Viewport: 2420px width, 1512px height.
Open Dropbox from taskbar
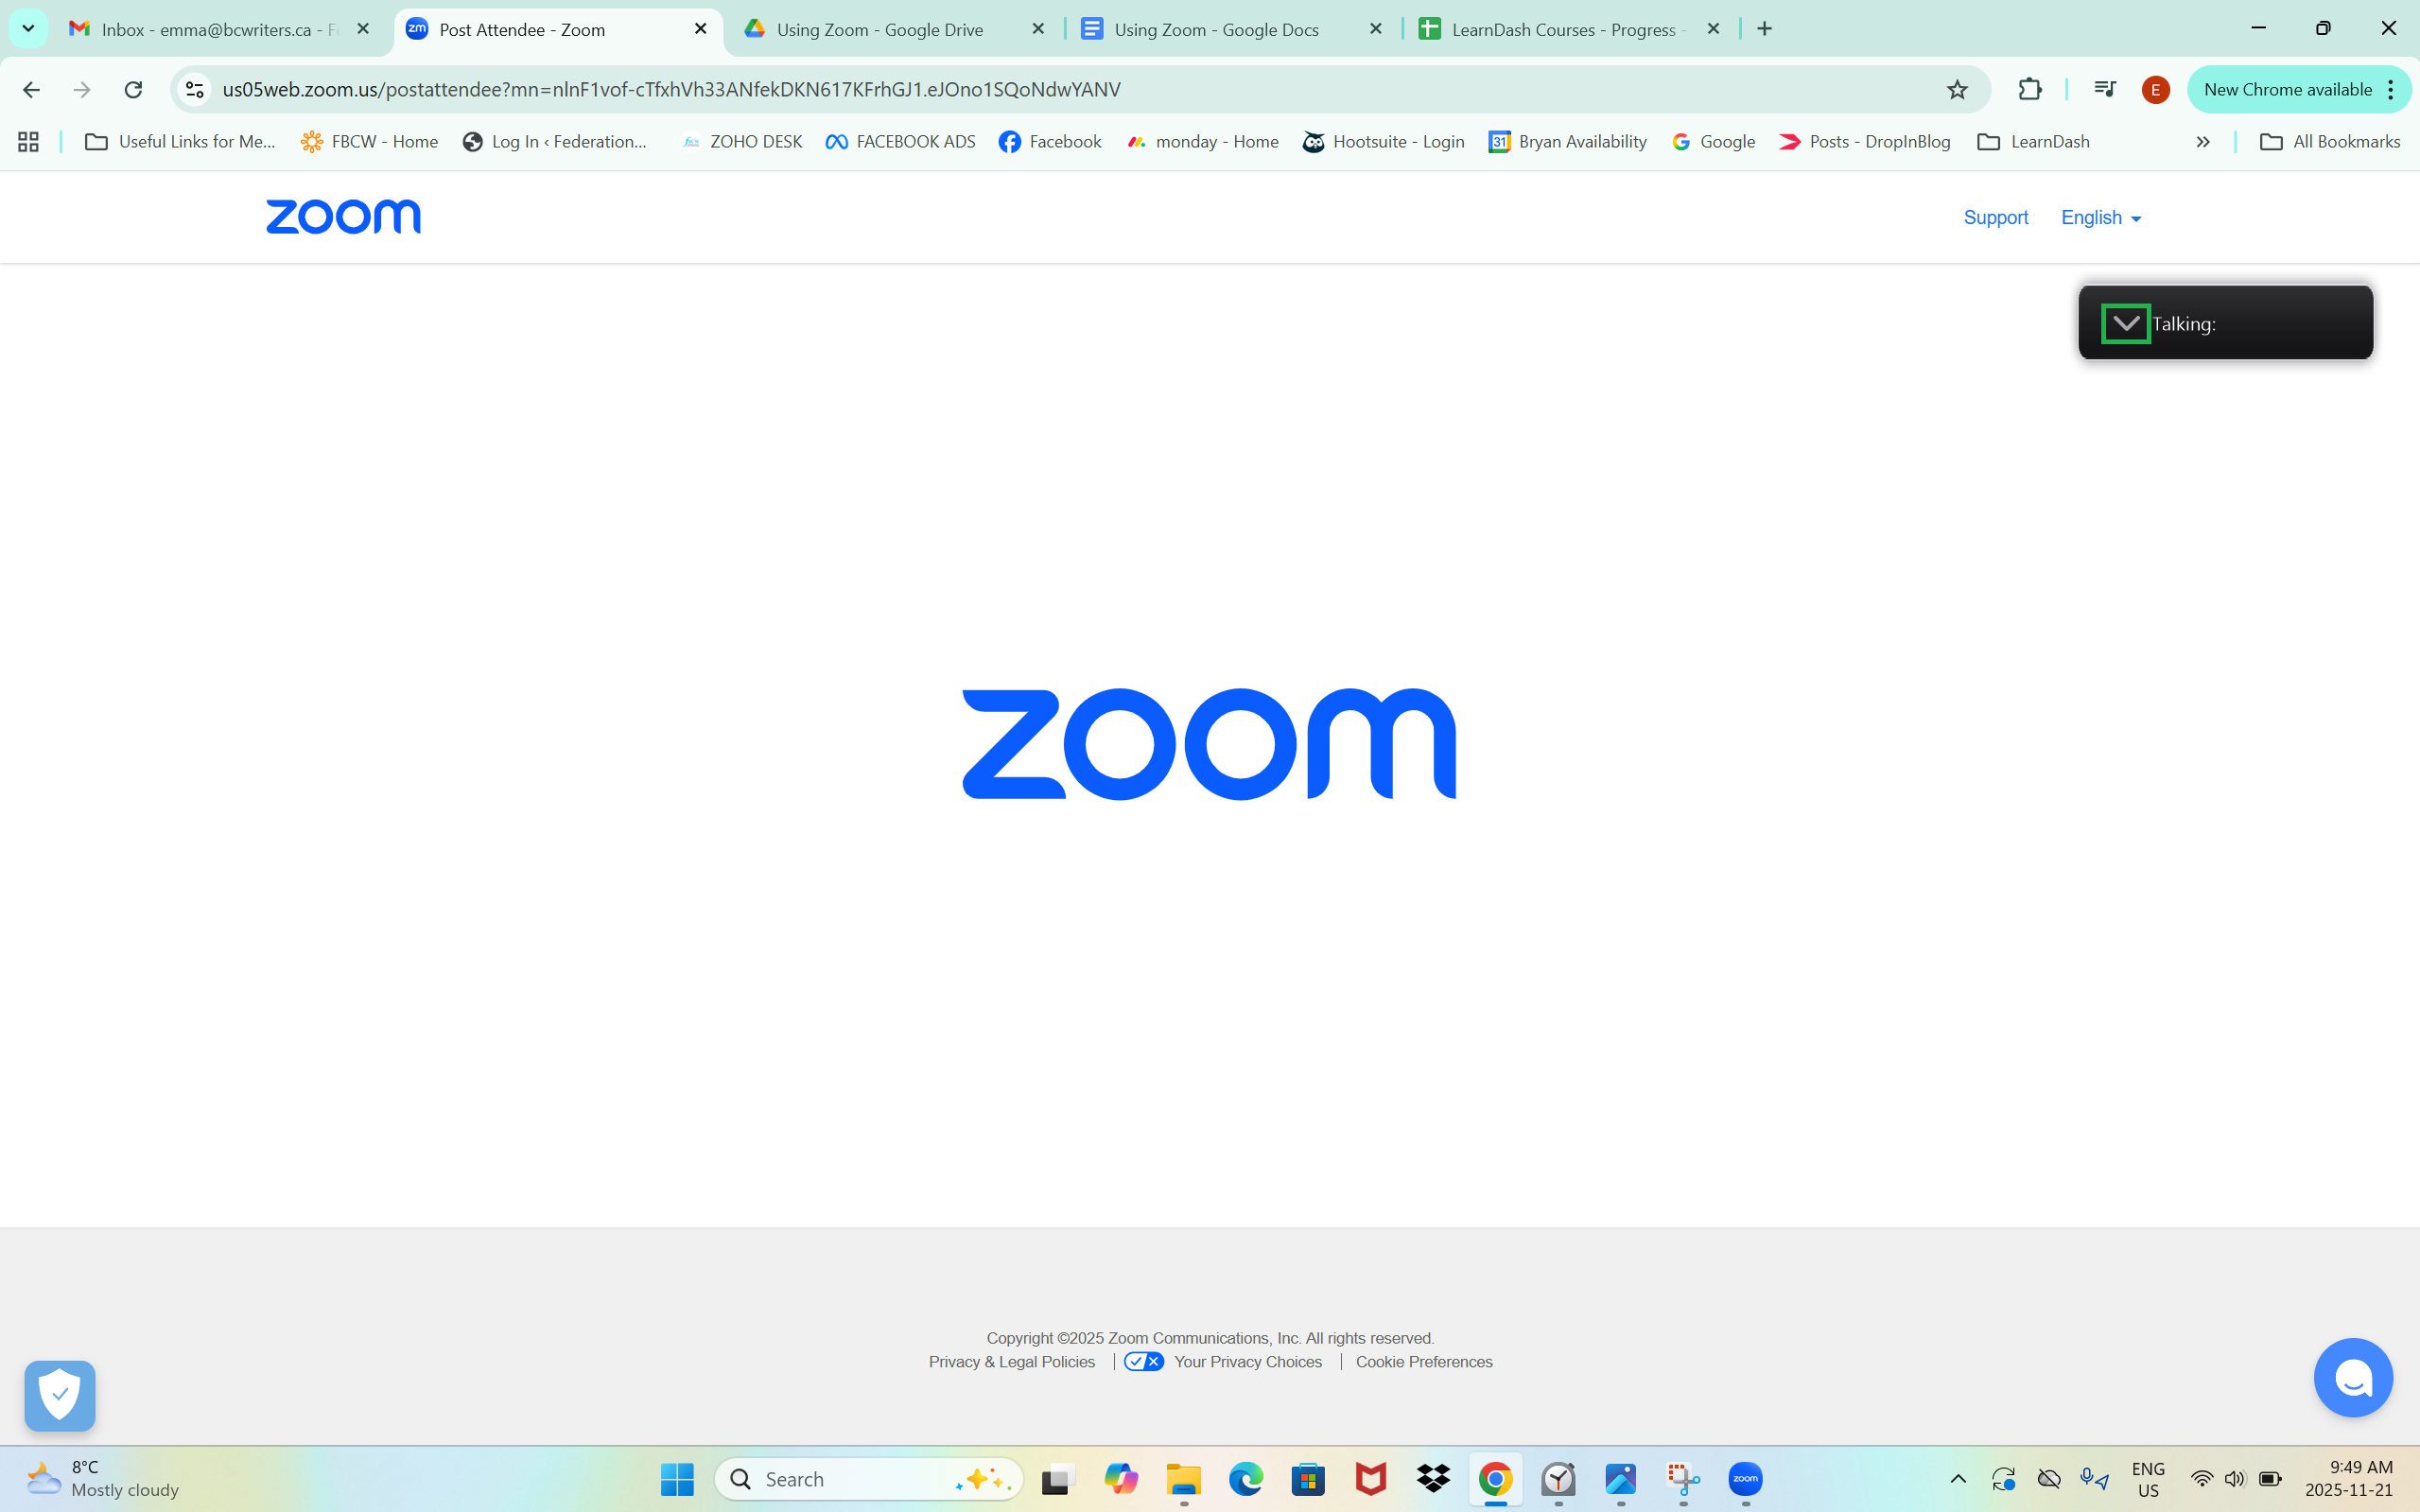(1433, 1479)
